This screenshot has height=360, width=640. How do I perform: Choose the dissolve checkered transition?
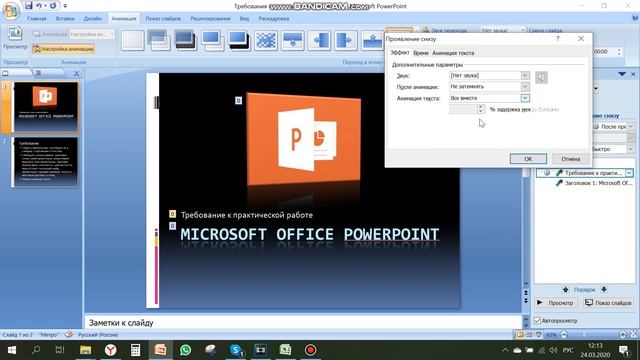(x=266, y=40)
